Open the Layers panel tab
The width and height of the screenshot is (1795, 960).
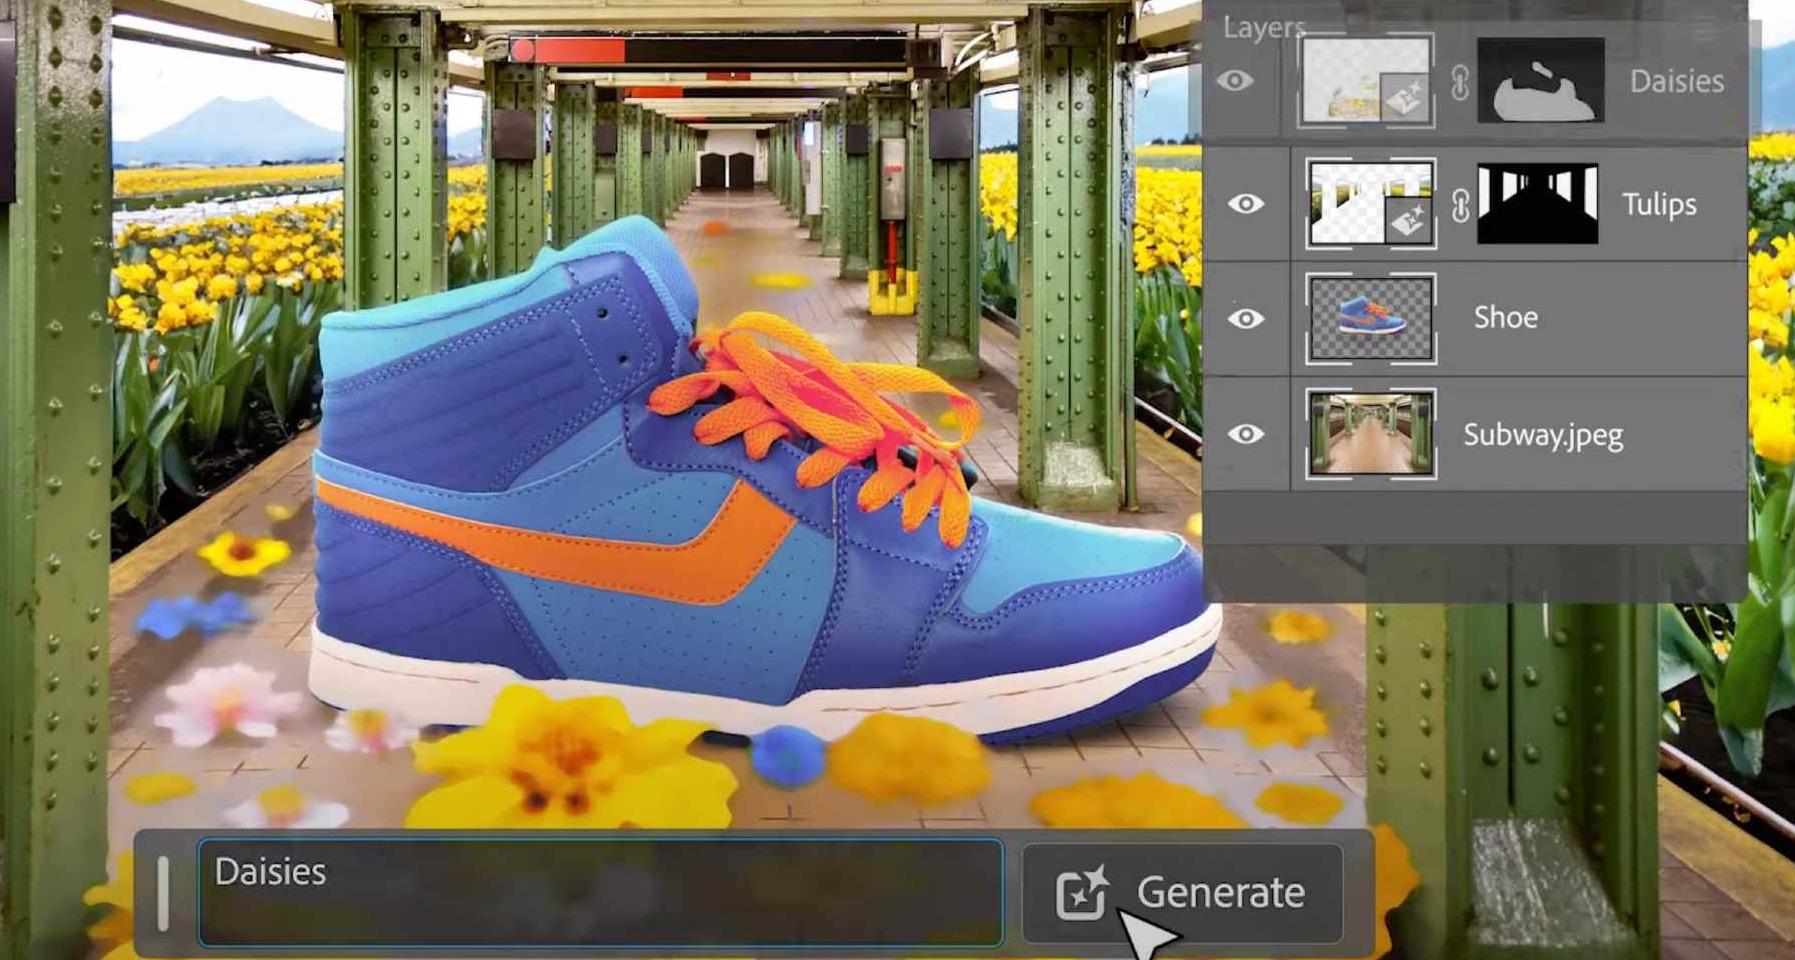[1264, 27]
